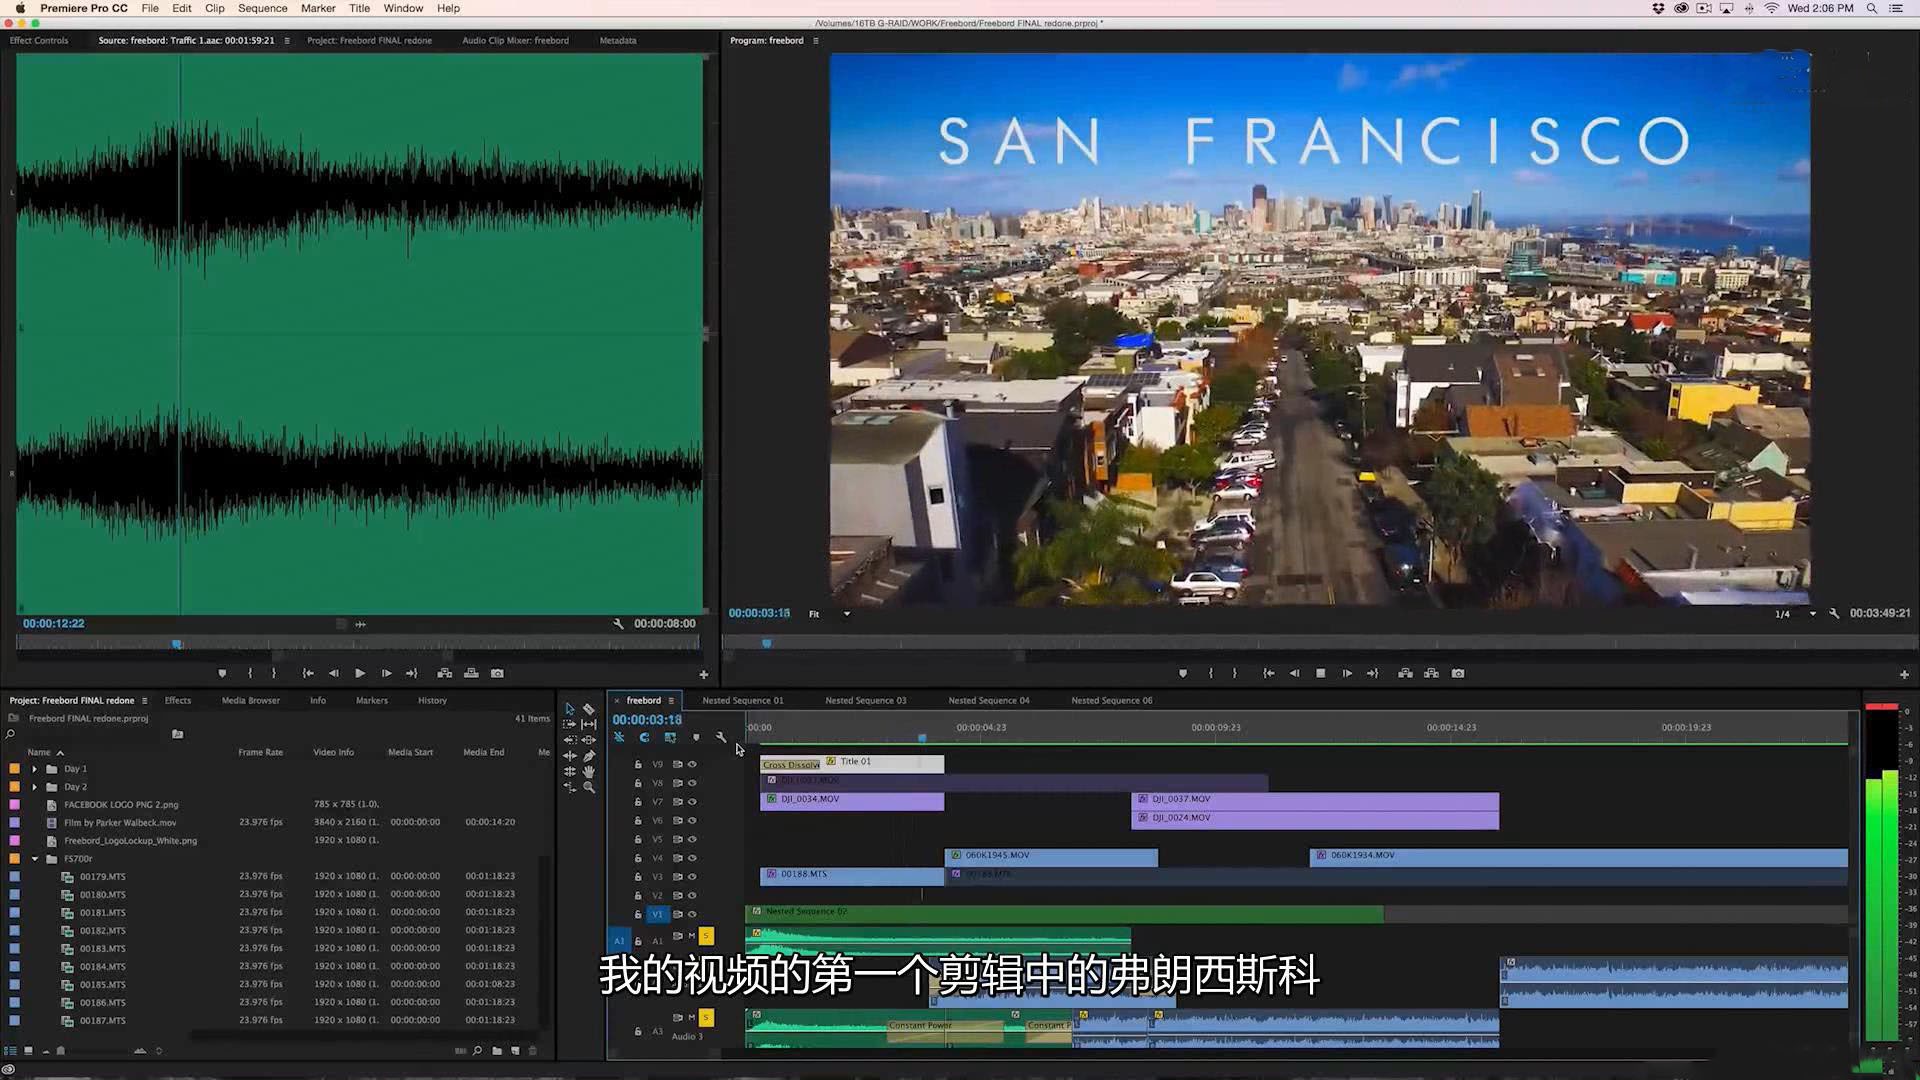Image resolution: width=1920 pixels, height=1080 pixels.
Task: Open the Sequence menu
Action: click(263, 8)
